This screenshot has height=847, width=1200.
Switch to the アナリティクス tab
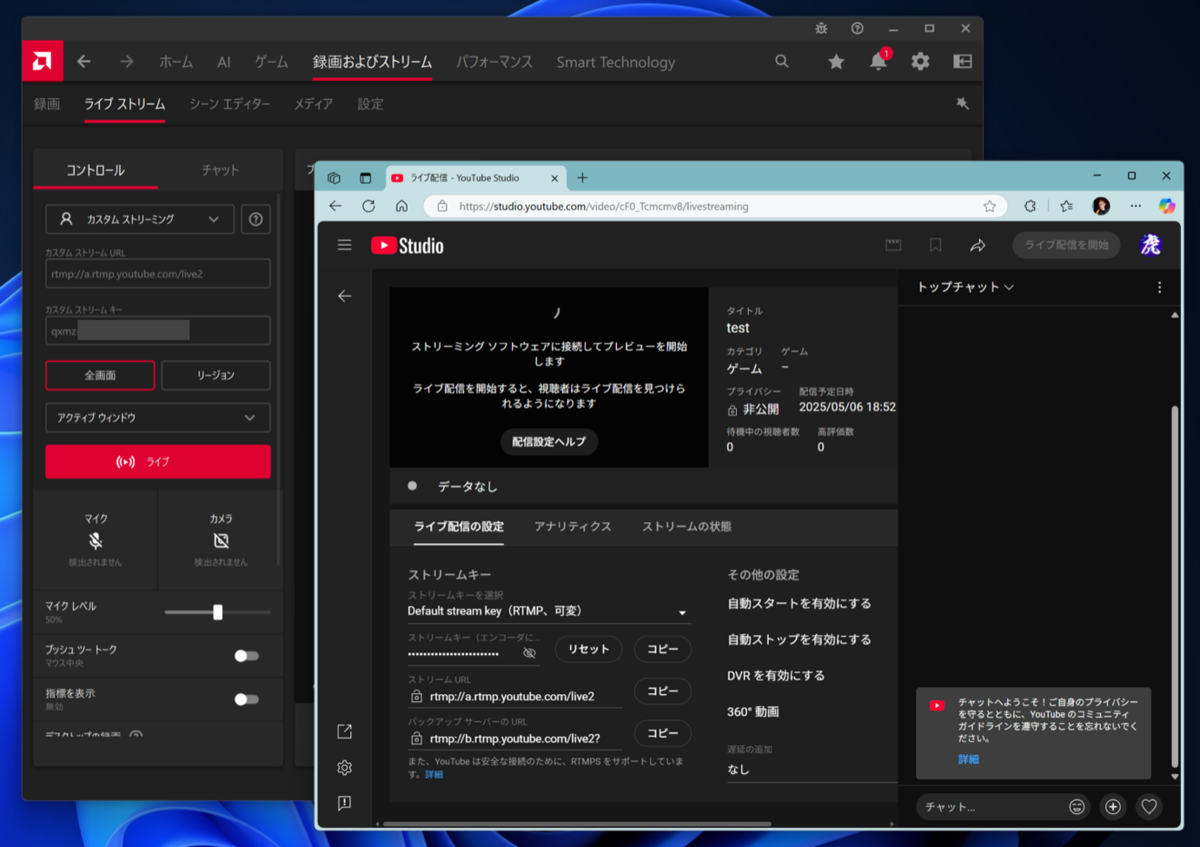572,526
